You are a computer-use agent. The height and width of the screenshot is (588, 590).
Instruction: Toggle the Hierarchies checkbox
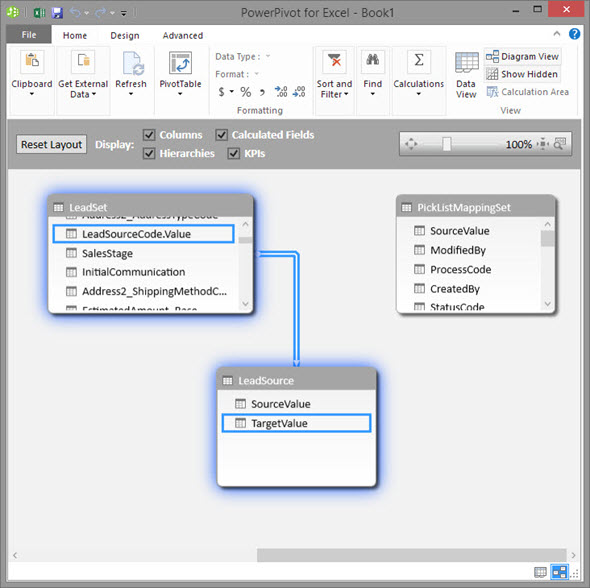149,153
